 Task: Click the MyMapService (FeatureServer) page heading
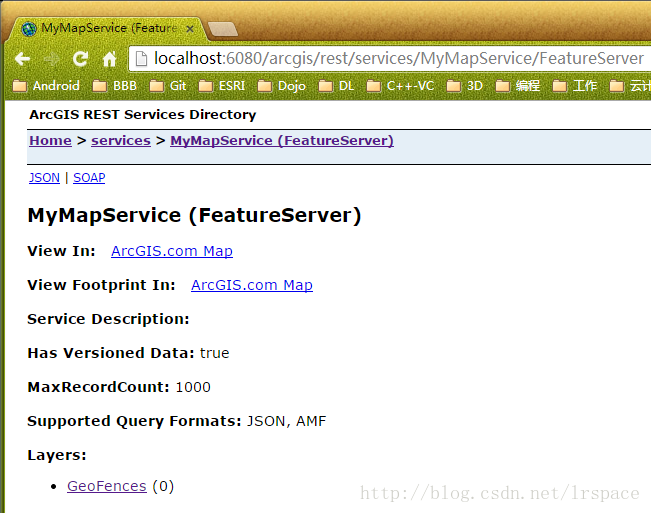[194, 215]
